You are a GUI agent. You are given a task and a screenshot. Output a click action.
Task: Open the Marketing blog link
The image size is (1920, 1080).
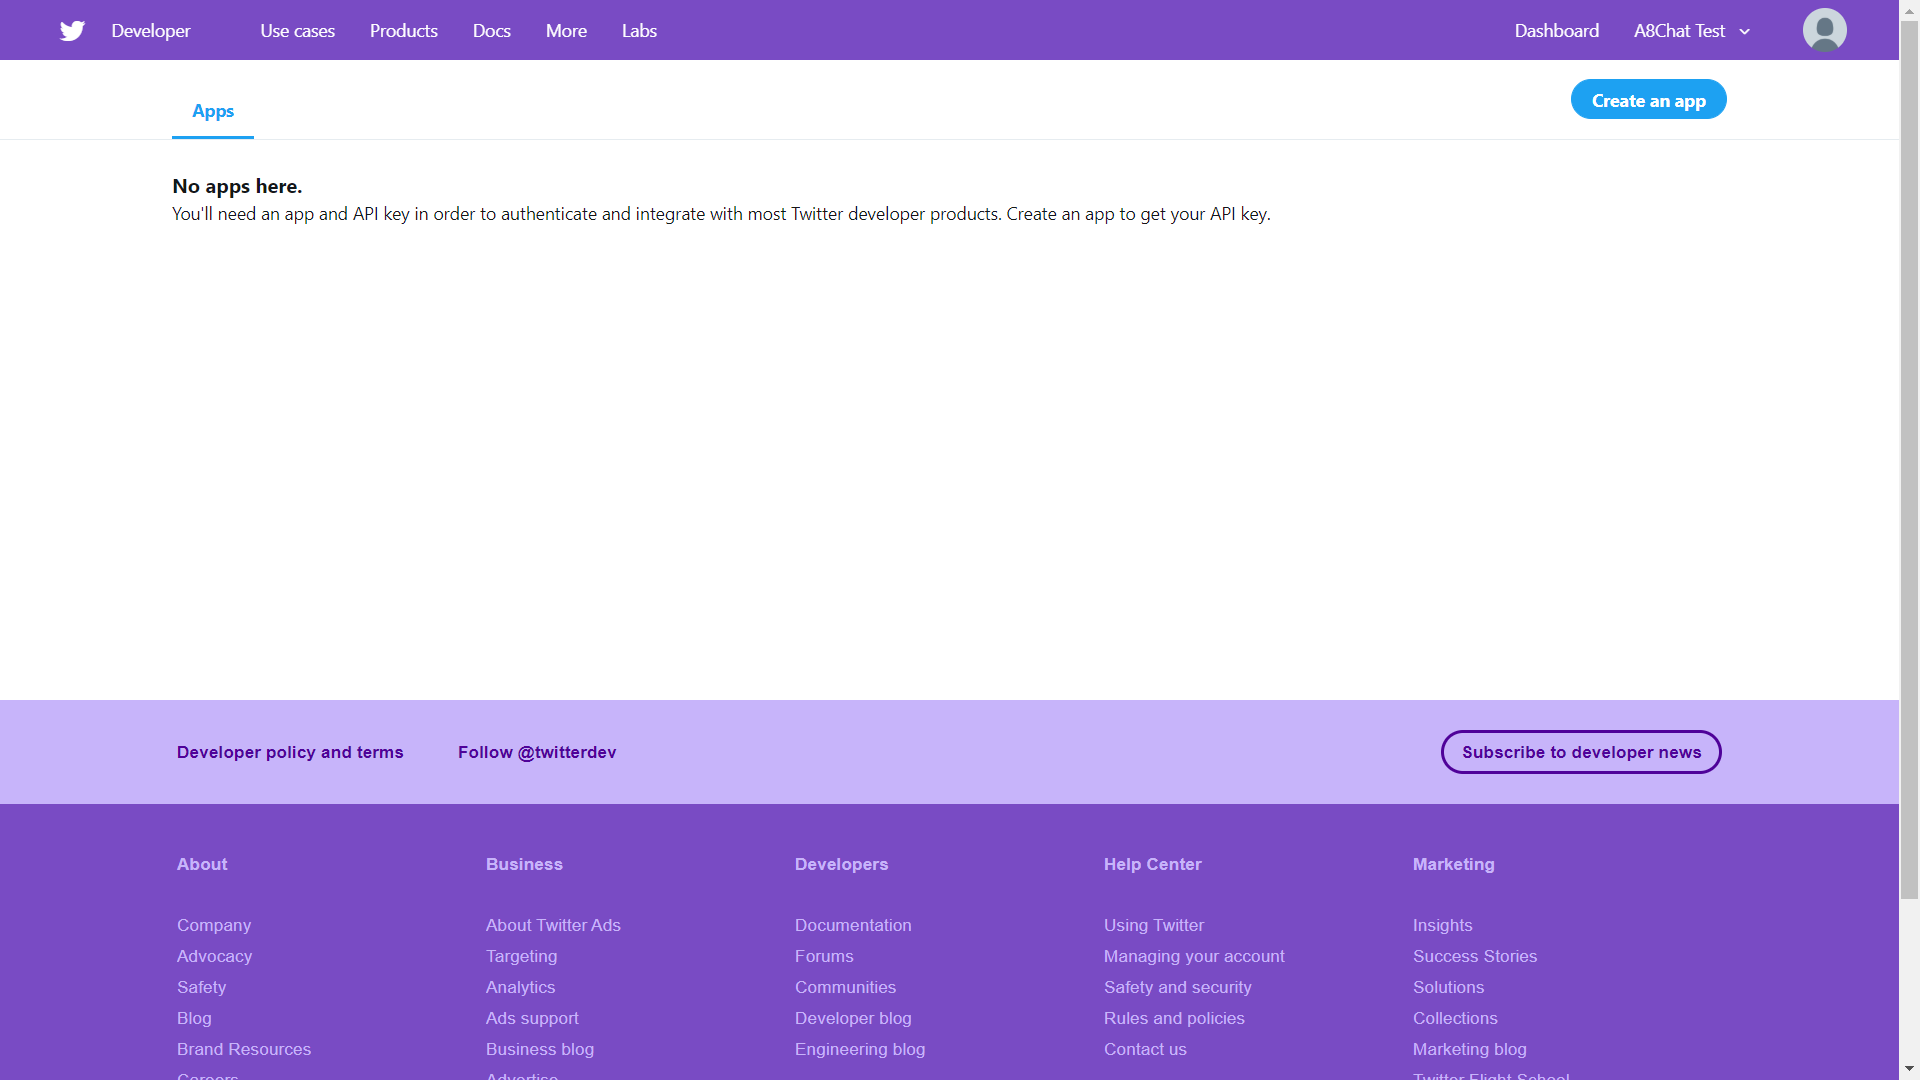(x=1469, y=1049)
